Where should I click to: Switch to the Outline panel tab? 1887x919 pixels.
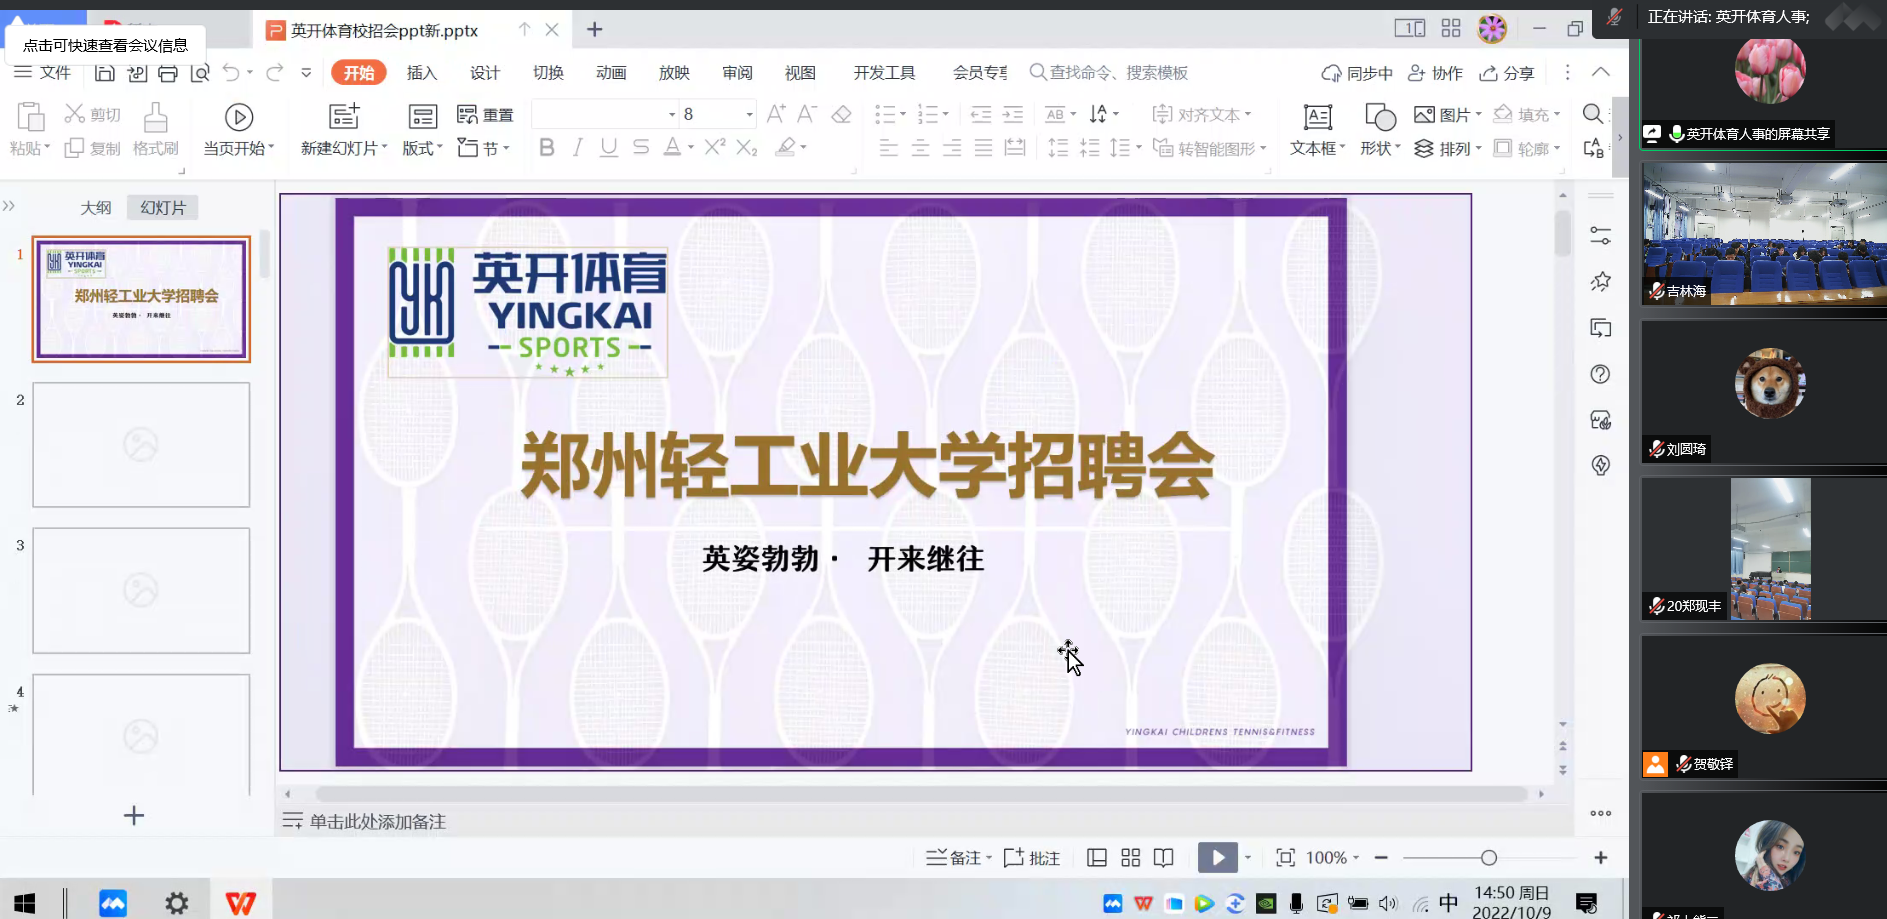click(96, 208)
